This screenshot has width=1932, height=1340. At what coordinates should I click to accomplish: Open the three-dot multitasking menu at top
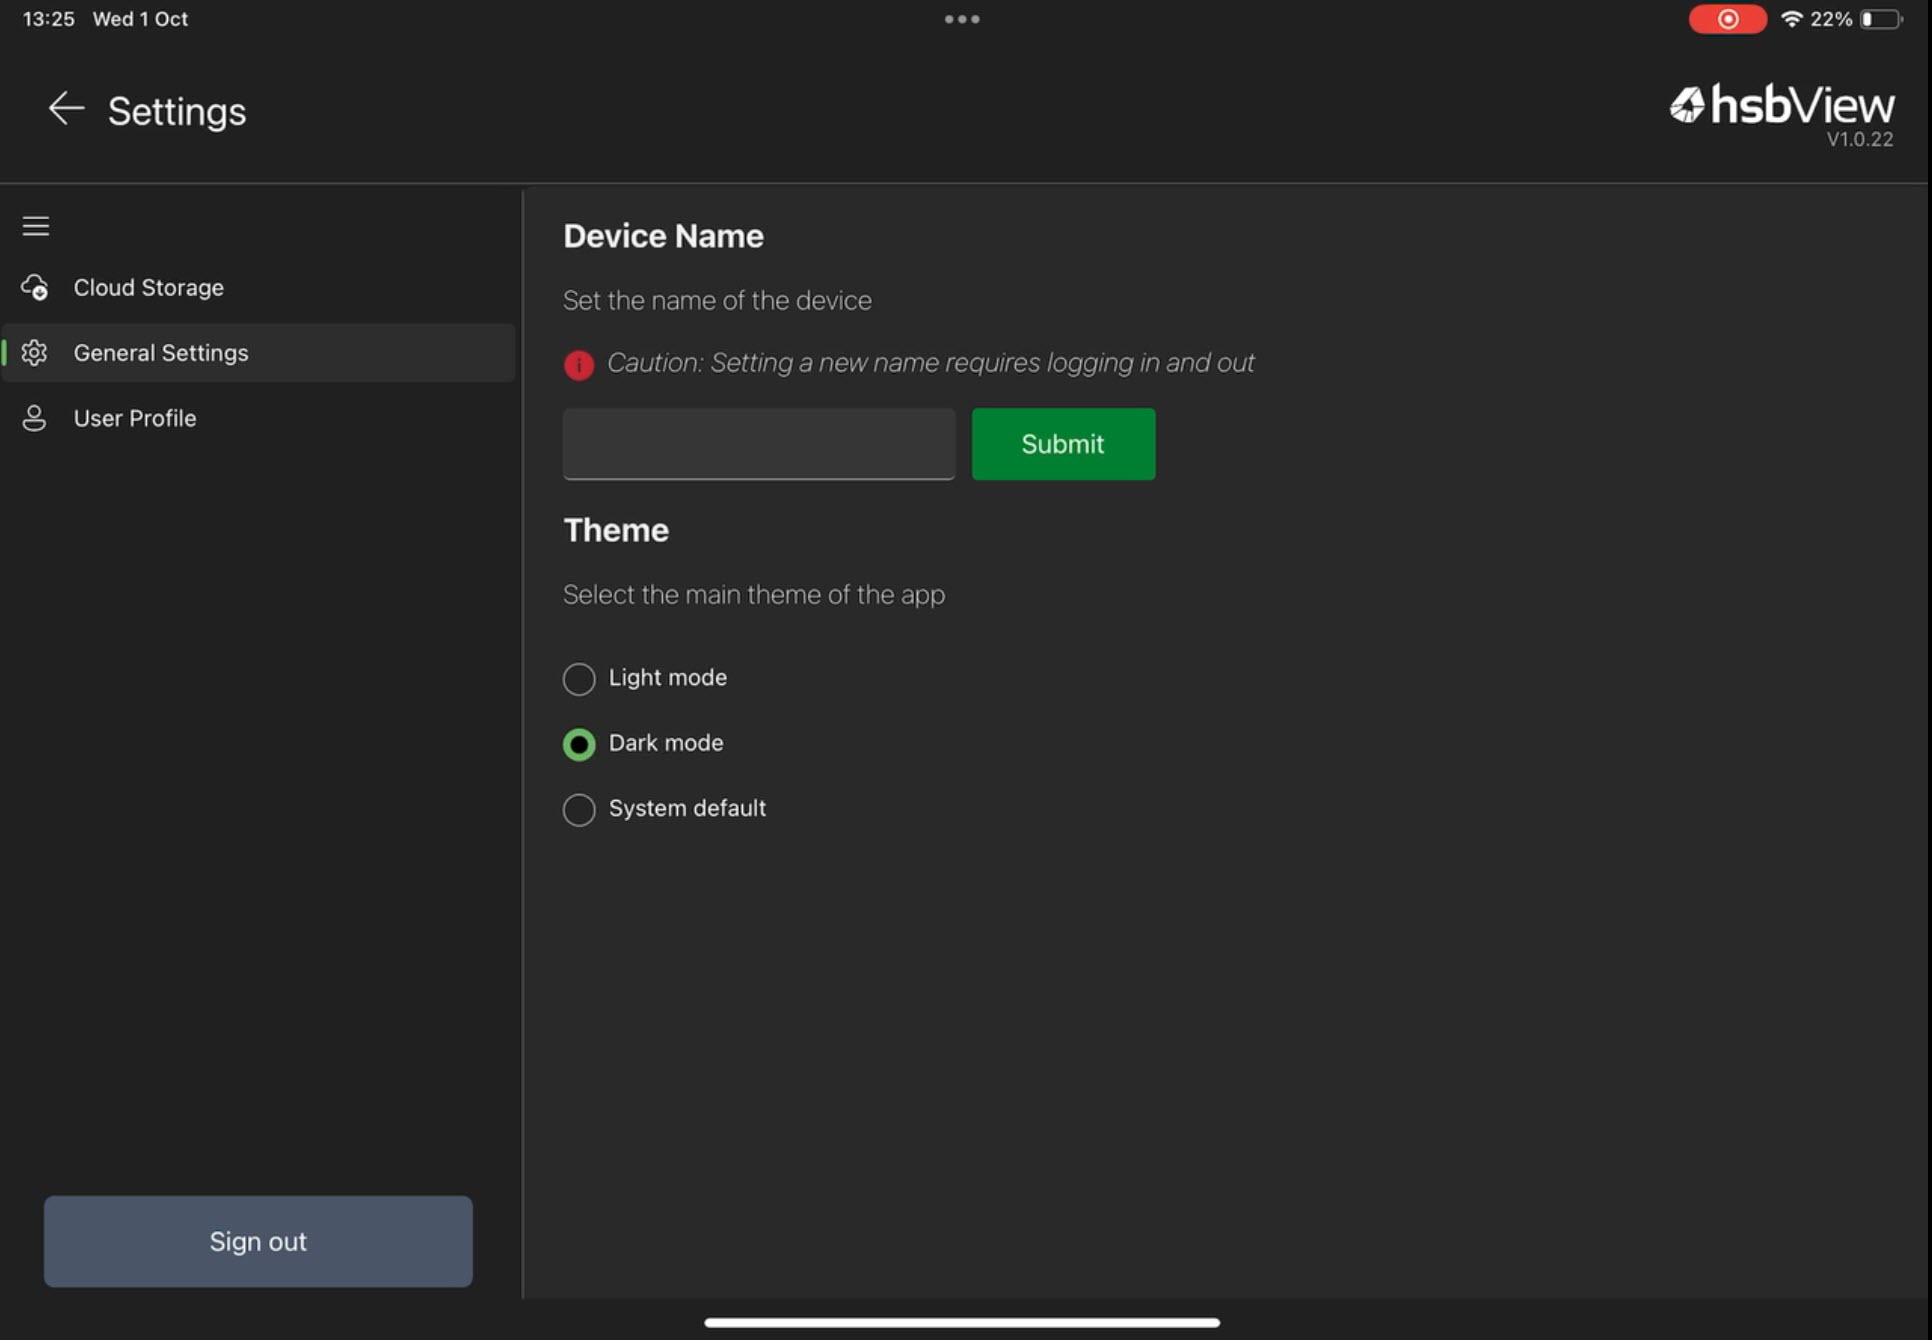tap(962, 19)
